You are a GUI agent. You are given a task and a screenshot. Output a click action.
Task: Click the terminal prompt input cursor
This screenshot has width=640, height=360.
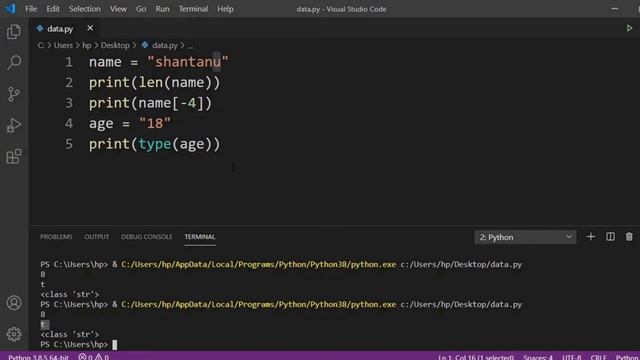(x=115, y=344)
